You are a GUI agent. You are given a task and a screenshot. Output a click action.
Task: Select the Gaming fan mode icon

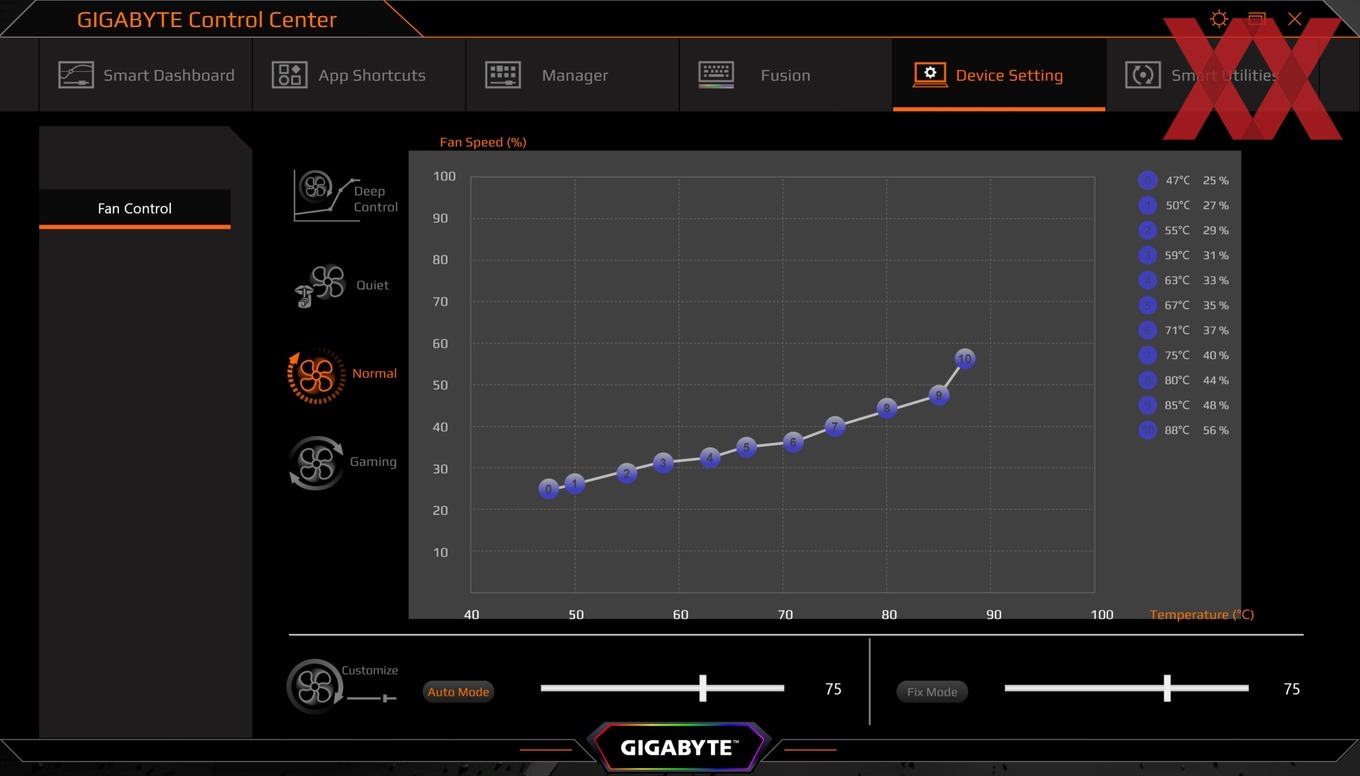point(316,463)
